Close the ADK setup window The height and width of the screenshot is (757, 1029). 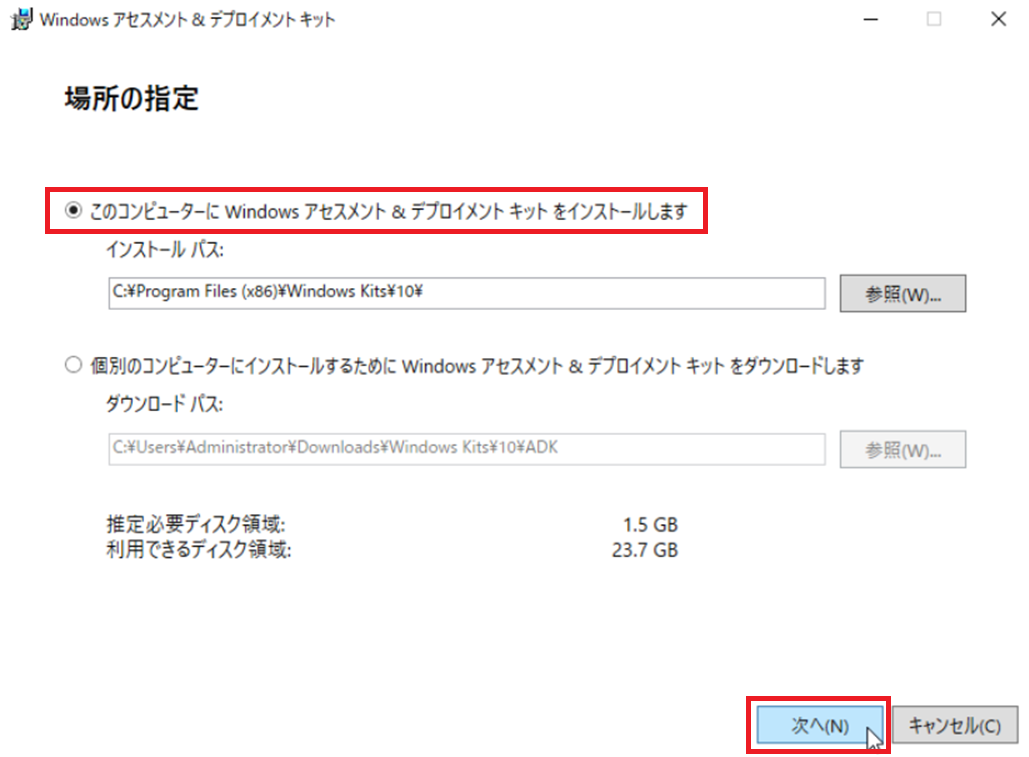[x=998, y=19]
